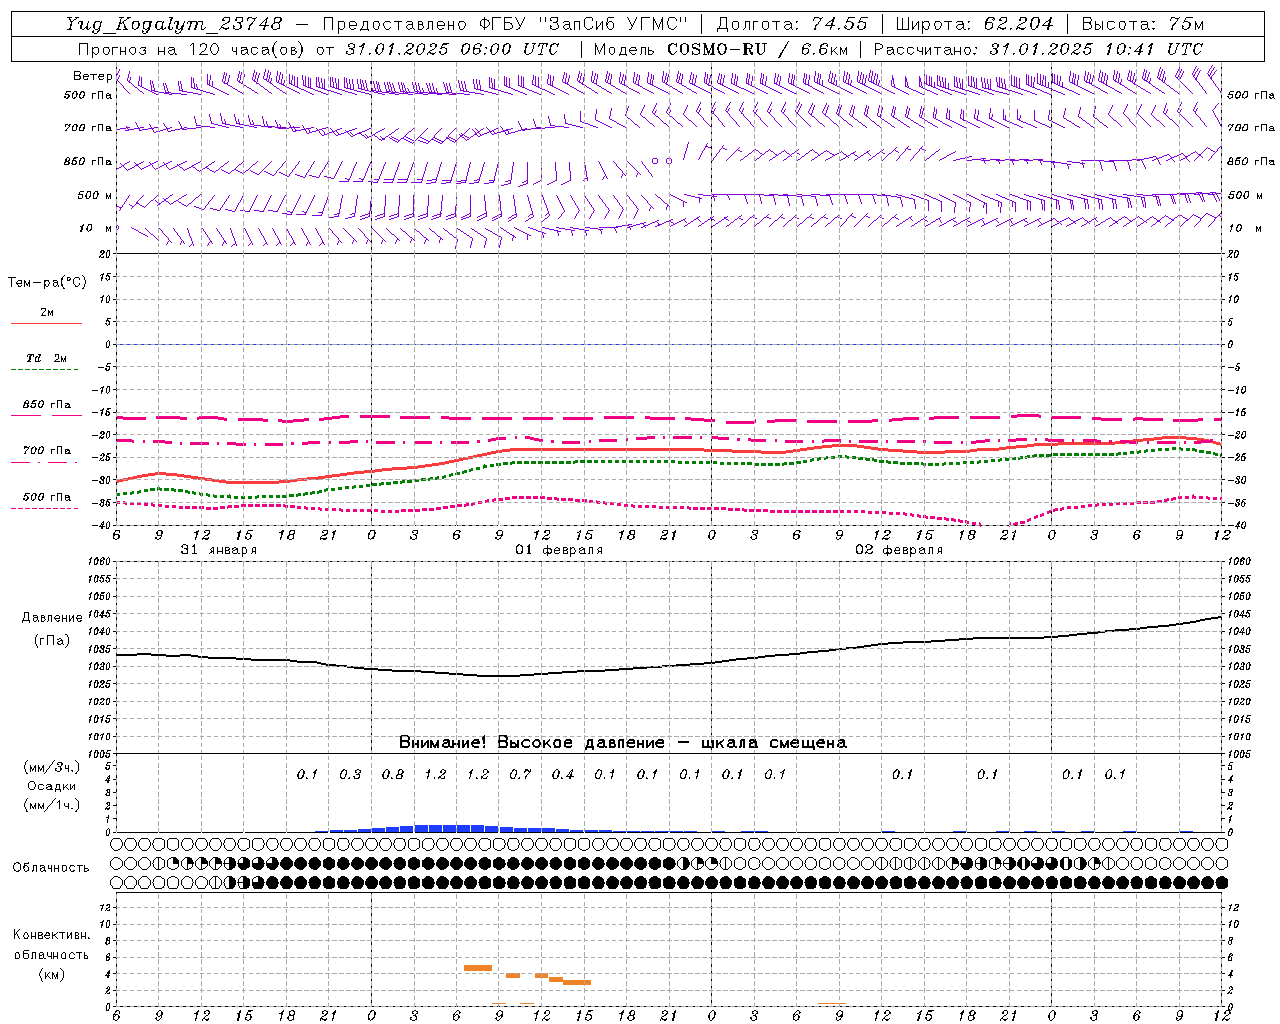Click the longest orange convective cloud bar
The height and width of the screenshot is (1024, 1280).
478,968
